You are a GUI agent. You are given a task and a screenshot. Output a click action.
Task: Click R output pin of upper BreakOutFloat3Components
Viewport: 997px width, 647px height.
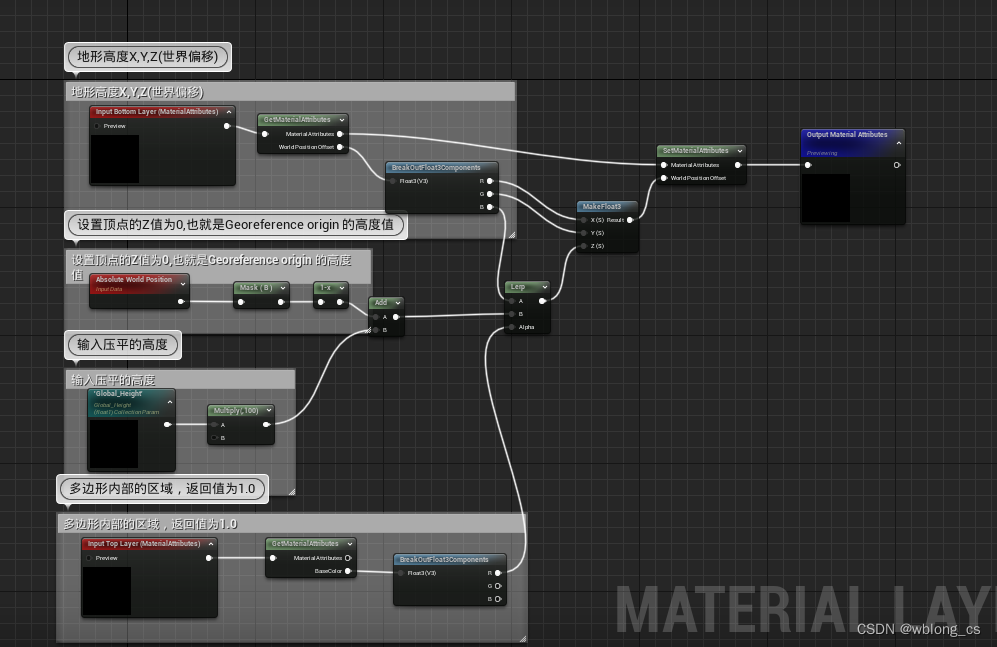(490, 181)
